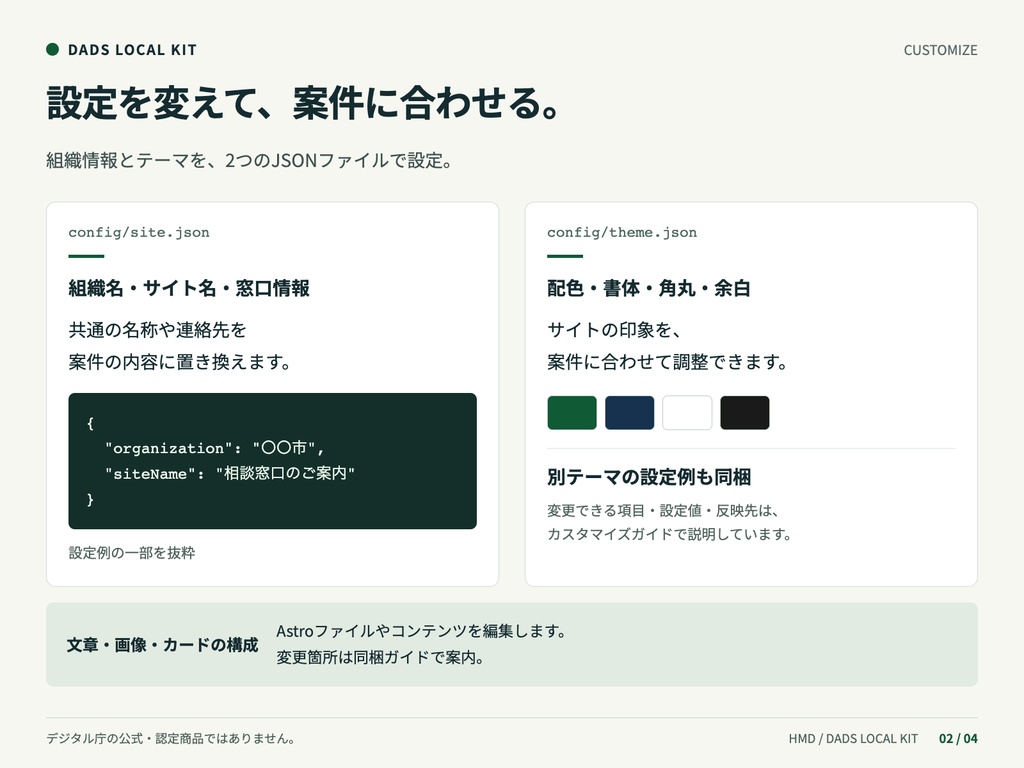This screenshot has width=1024, height=768.
Task: Click the line カスタマイズガイドで説明しています。
Action: (669, 534)
